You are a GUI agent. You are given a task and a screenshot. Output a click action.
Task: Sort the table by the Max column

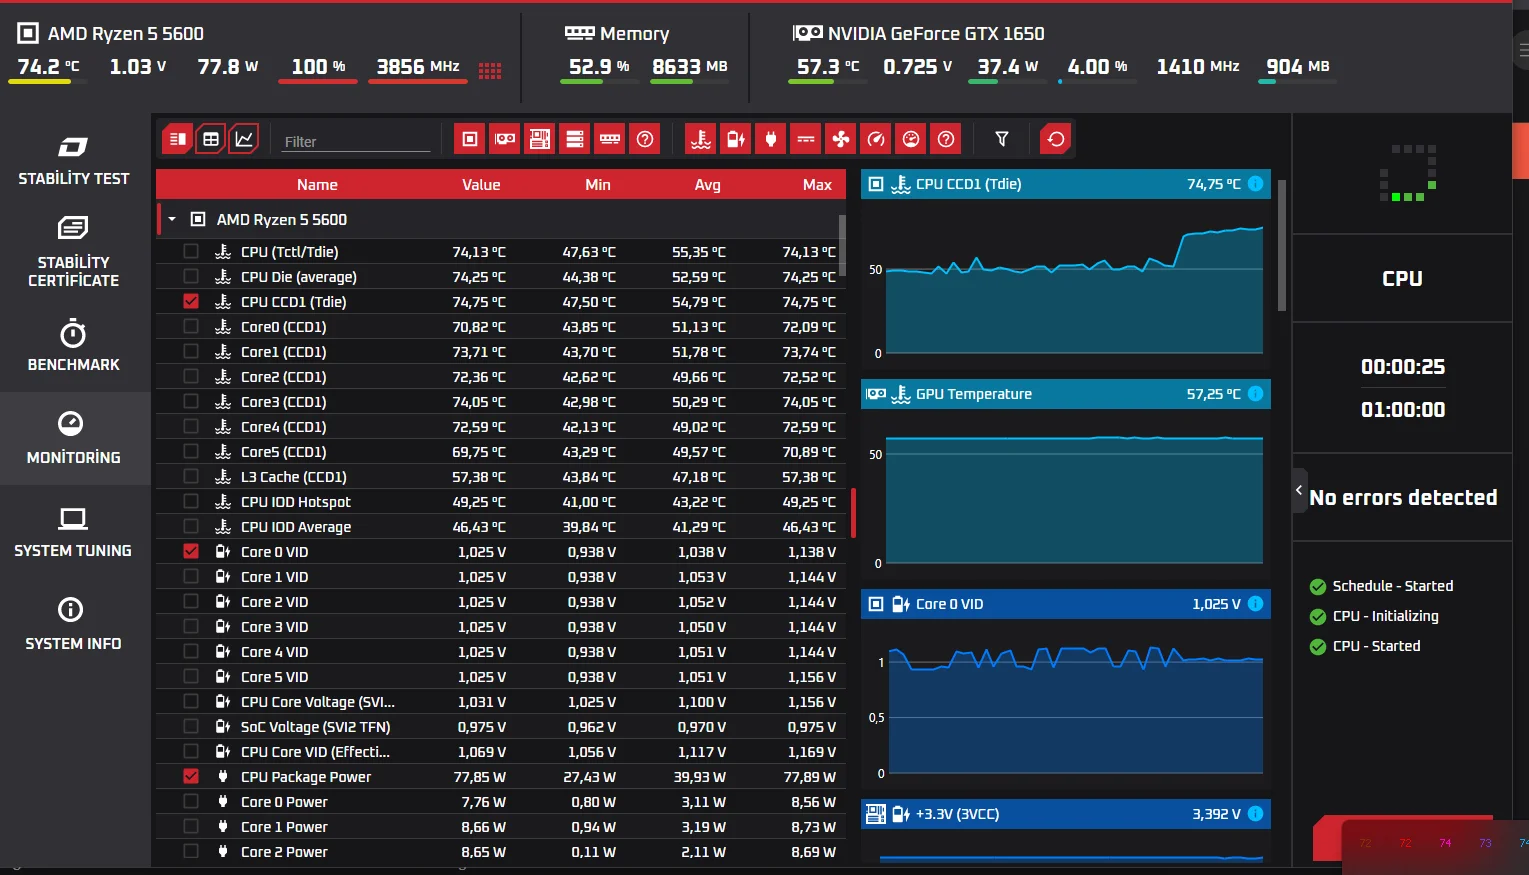click(816, 184)
